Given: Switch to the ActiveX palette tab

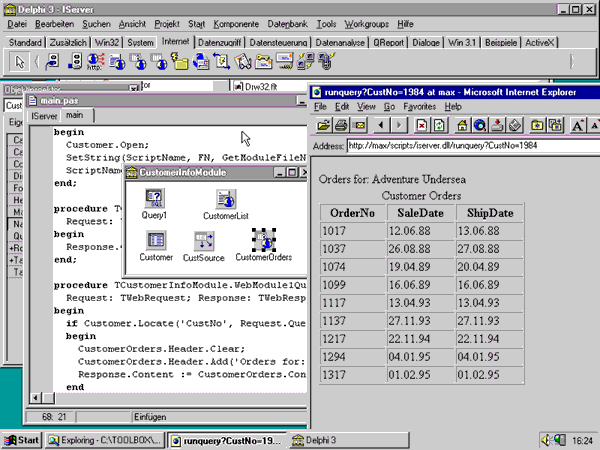Looking at the screenshot, I should [540, 42].
